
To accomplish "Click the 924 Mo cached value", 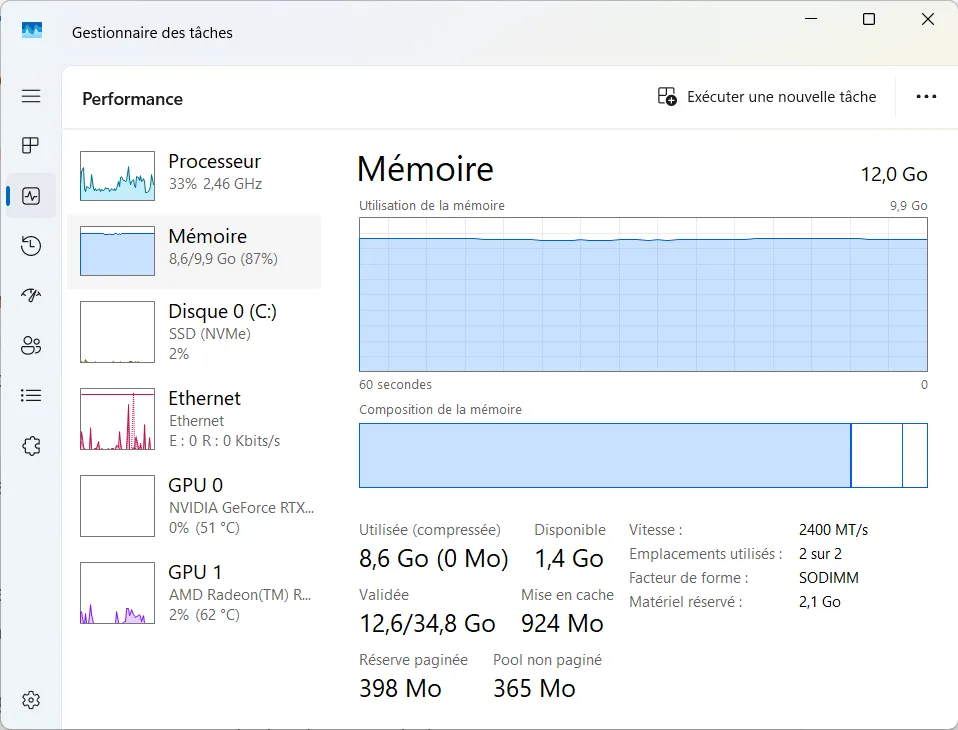I will click(562, 624).
